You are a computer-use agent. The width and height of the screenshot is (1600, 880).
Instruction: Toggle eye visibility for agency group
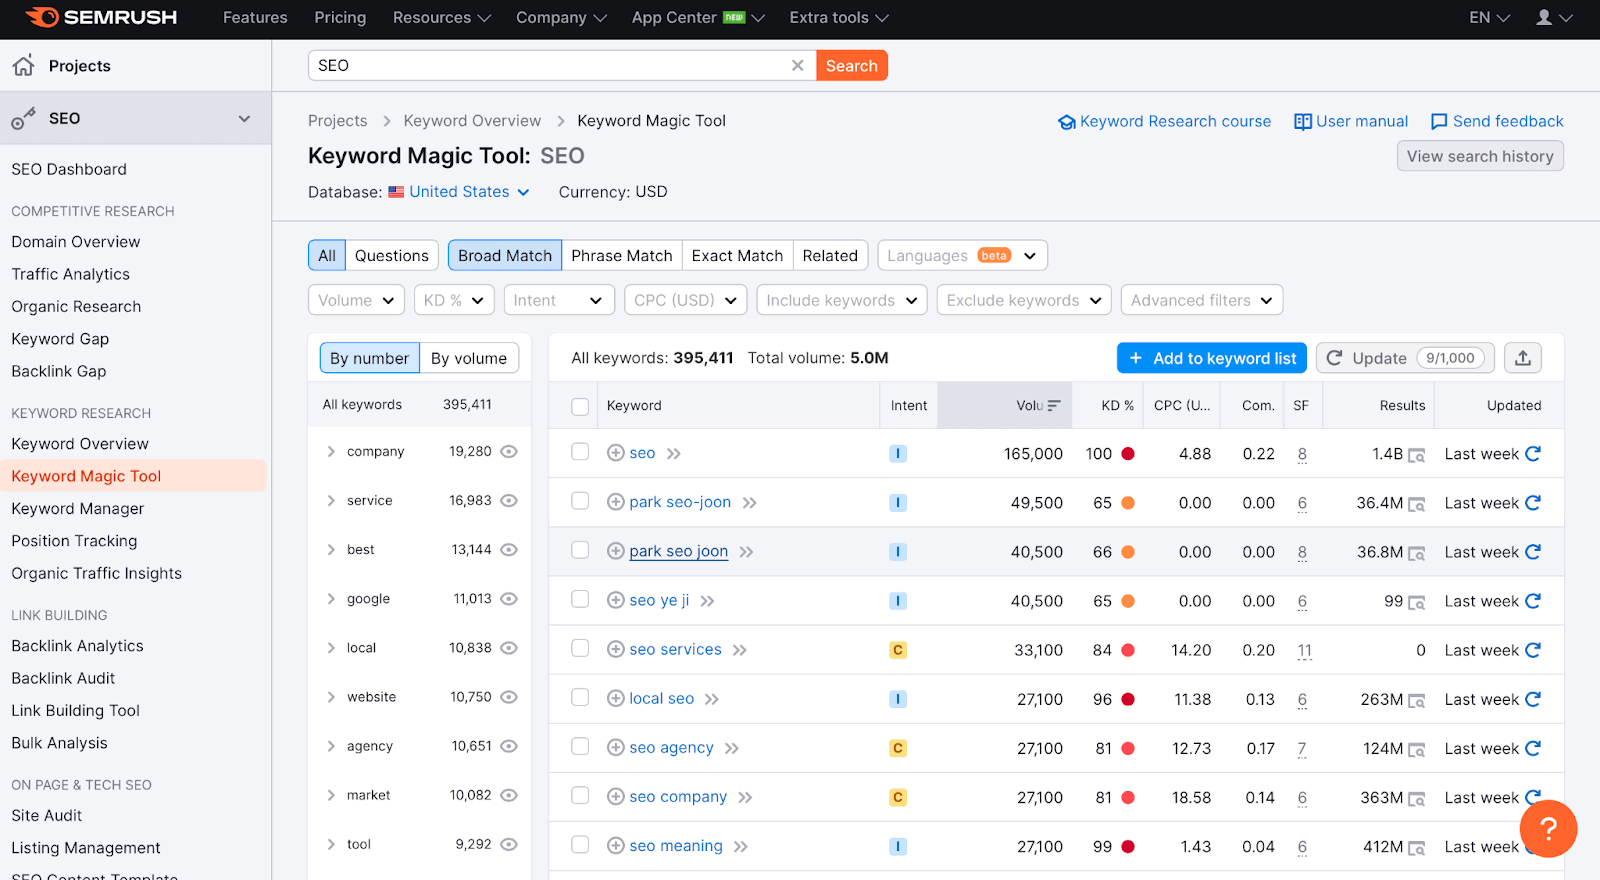tap(509, 746)
